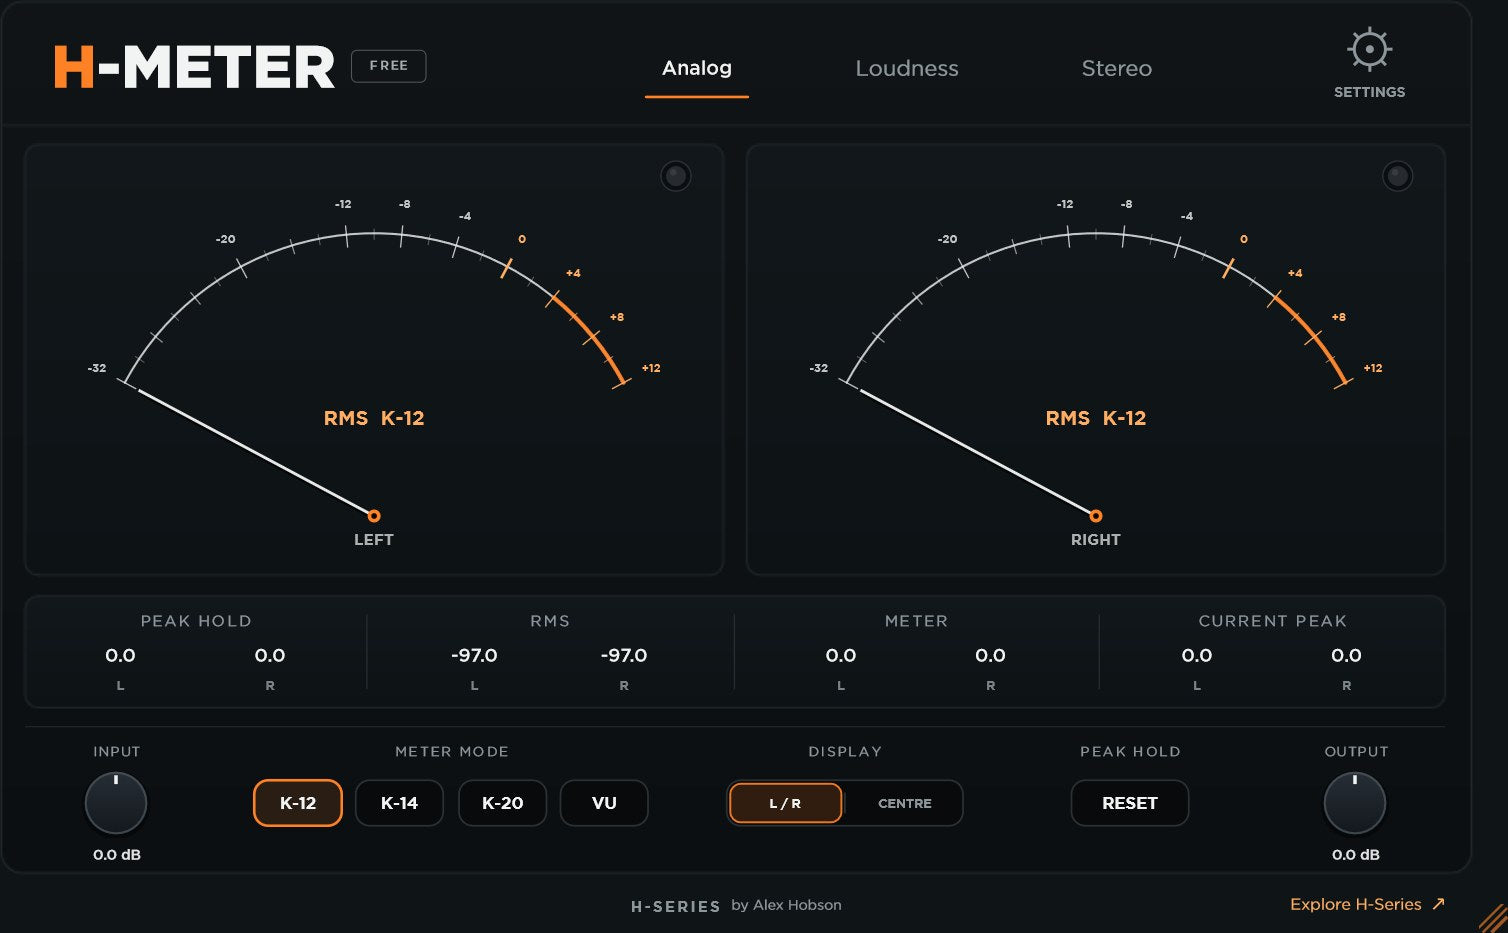Click the left meter needle pivot
Image resolution: width=1508 pixels, height=933 pixels.
tap(374, 516)
